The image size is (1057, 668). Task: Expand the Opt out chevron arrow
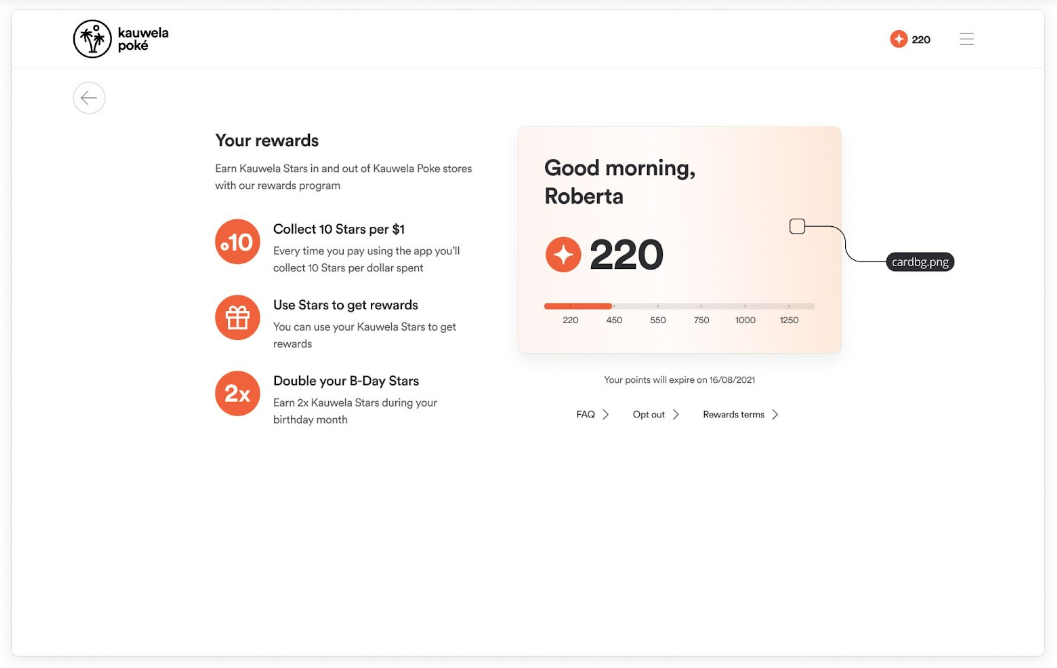point(675,415)
